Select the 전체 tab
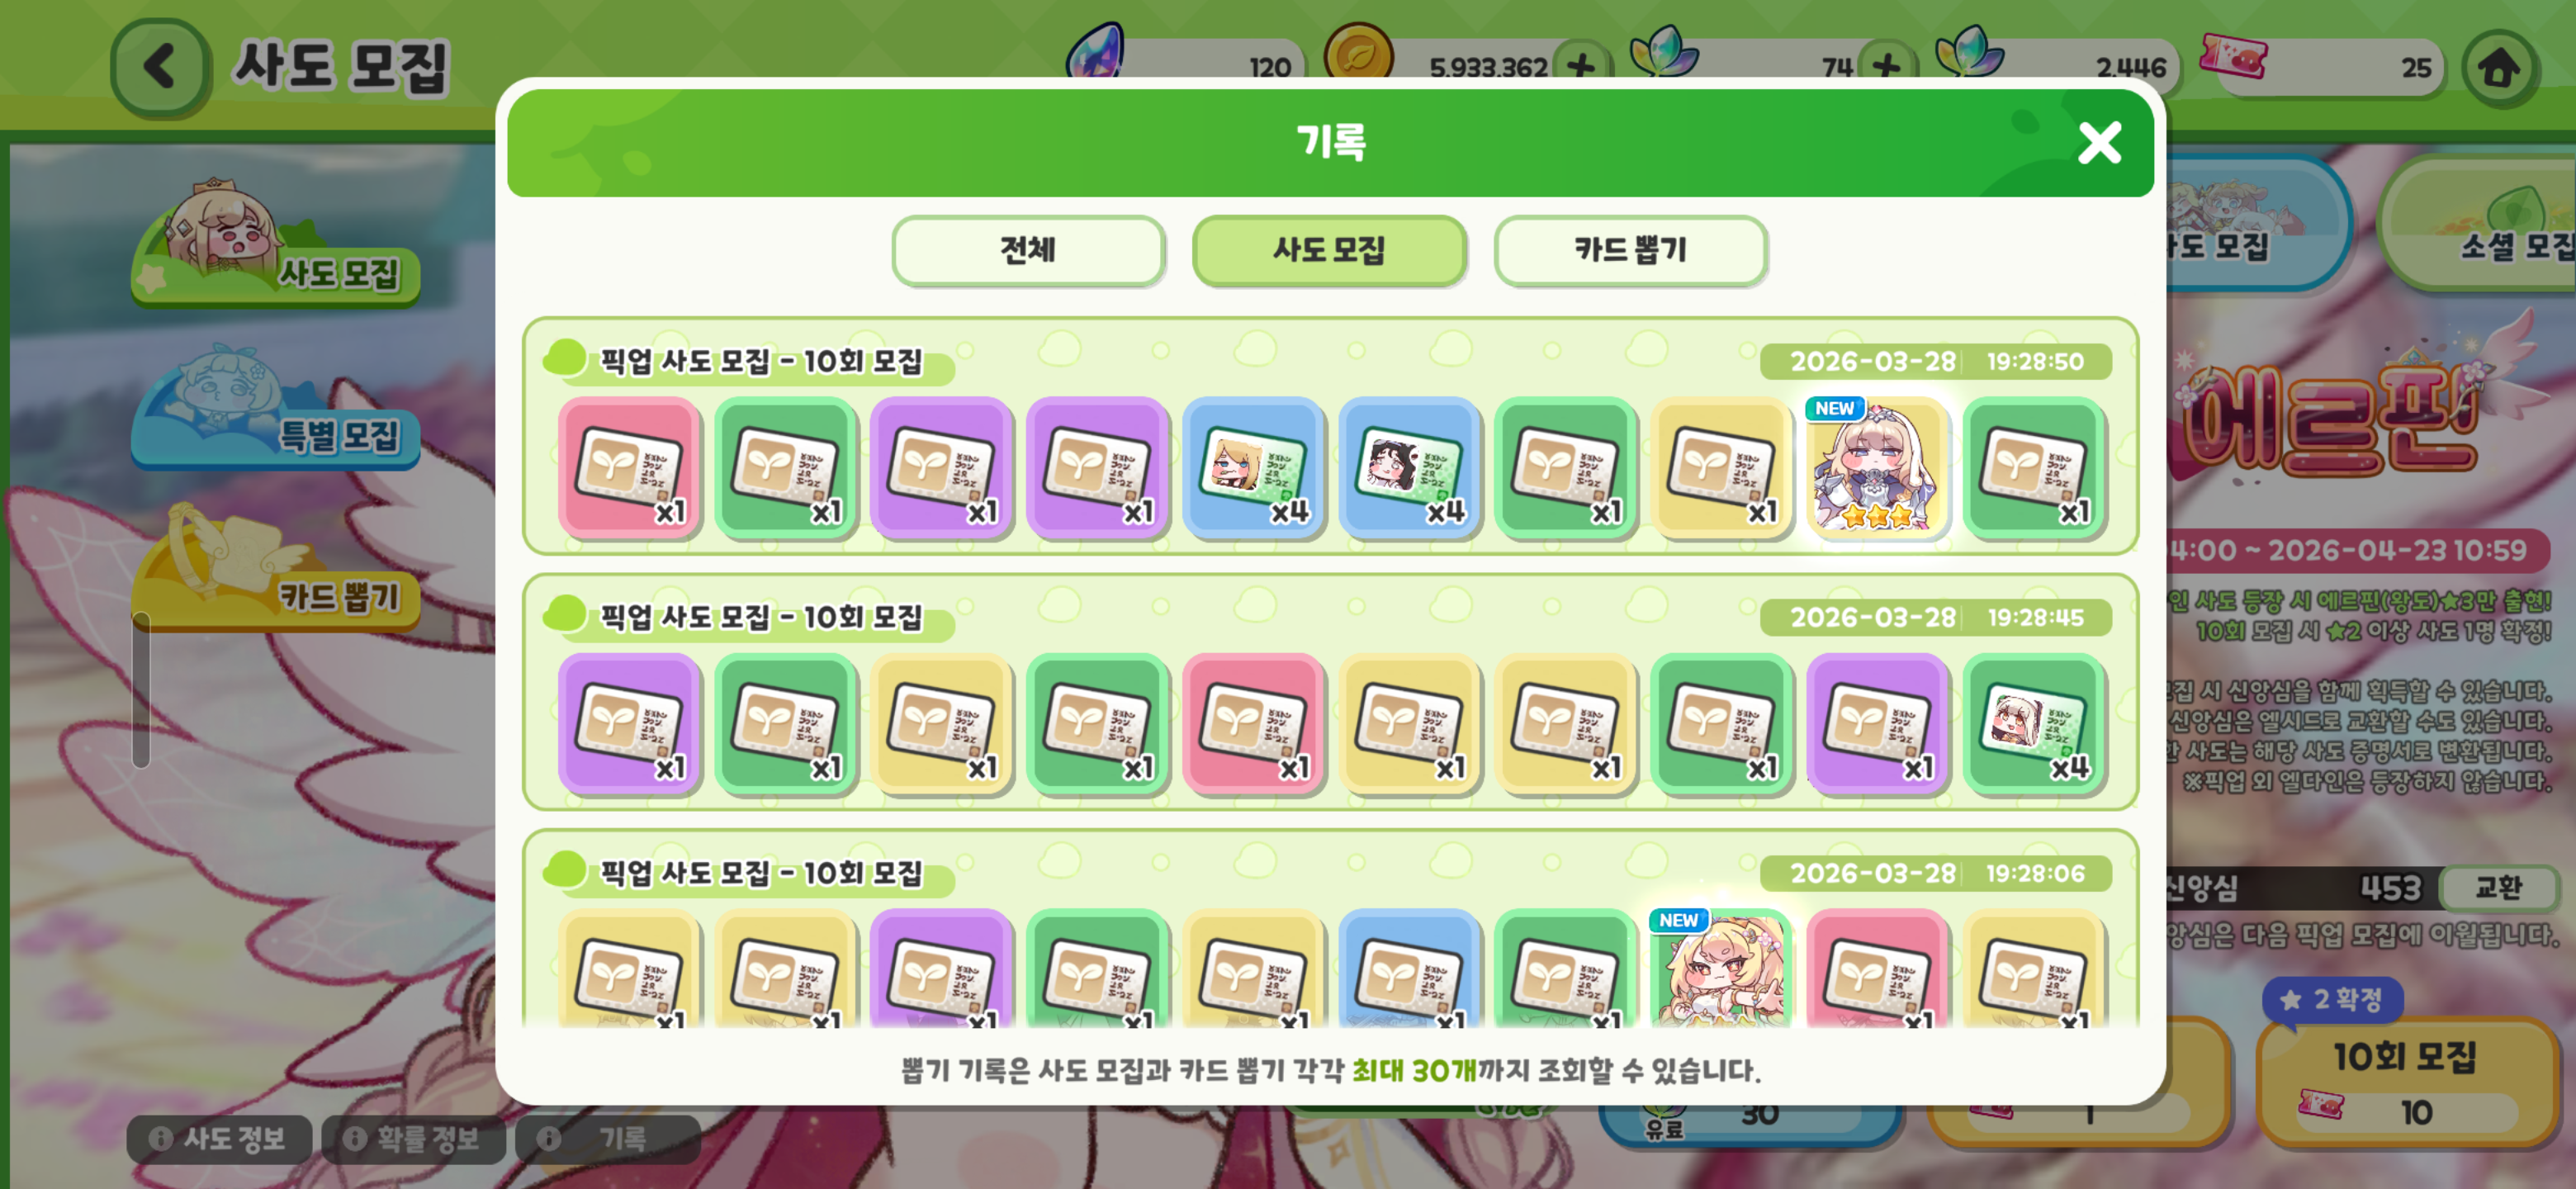 click(x=1028, y=250)
